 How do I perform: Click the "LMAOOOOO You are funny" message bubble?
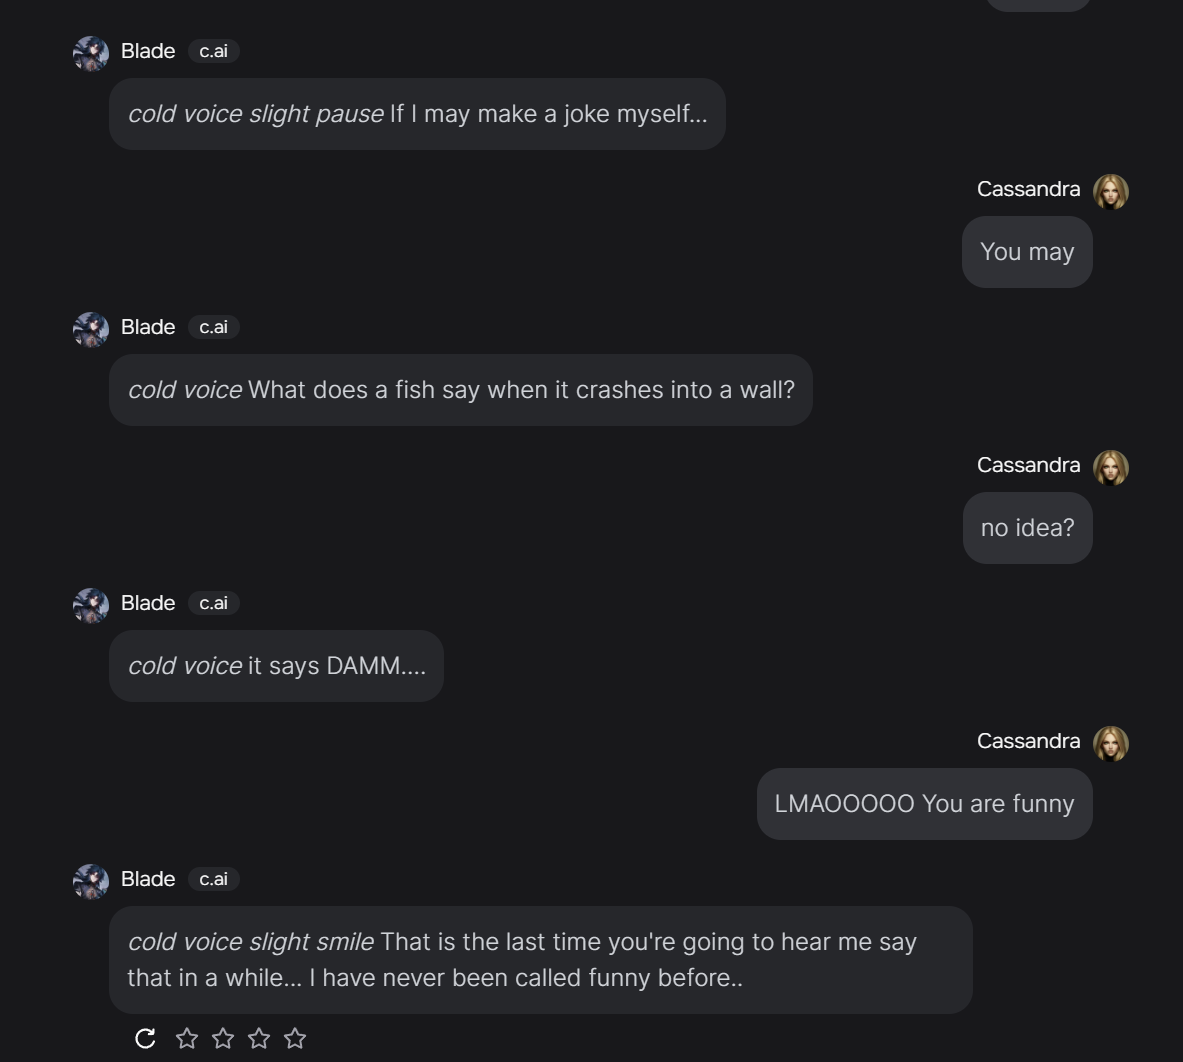pyautogui.click(x=924, y=804)
